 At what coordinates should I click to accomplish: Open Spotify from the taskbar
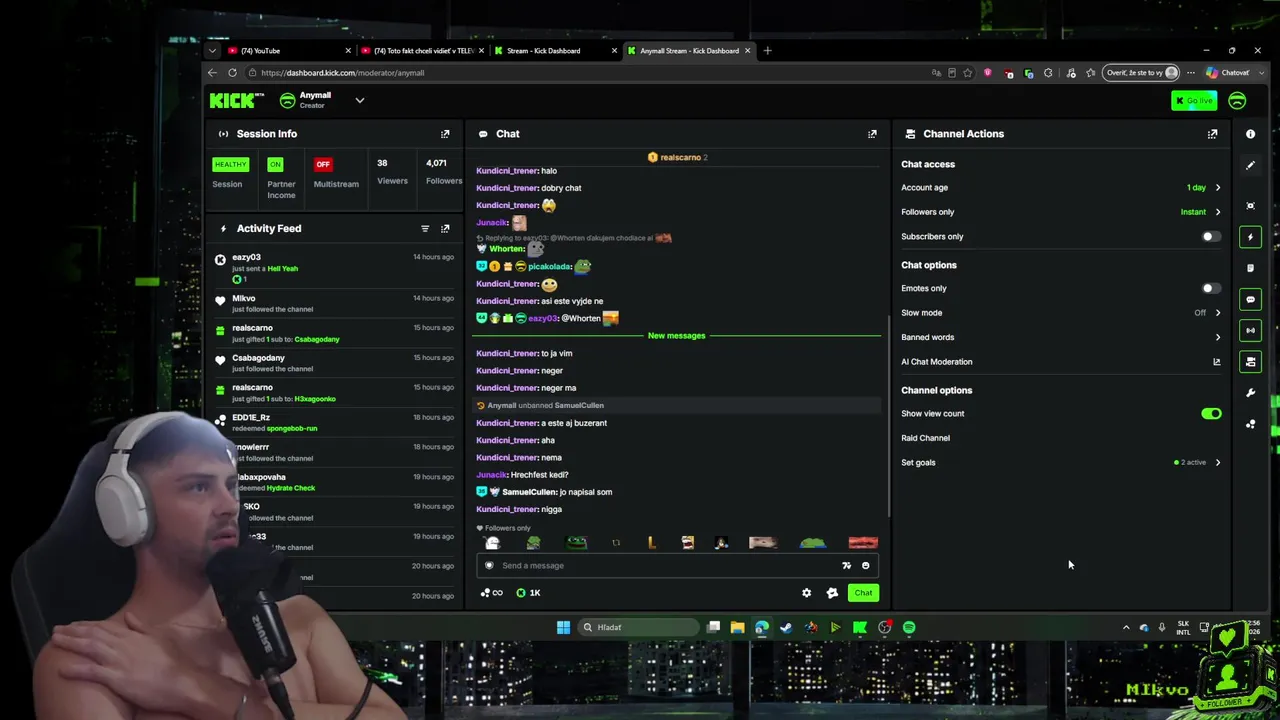click(909, 628)
